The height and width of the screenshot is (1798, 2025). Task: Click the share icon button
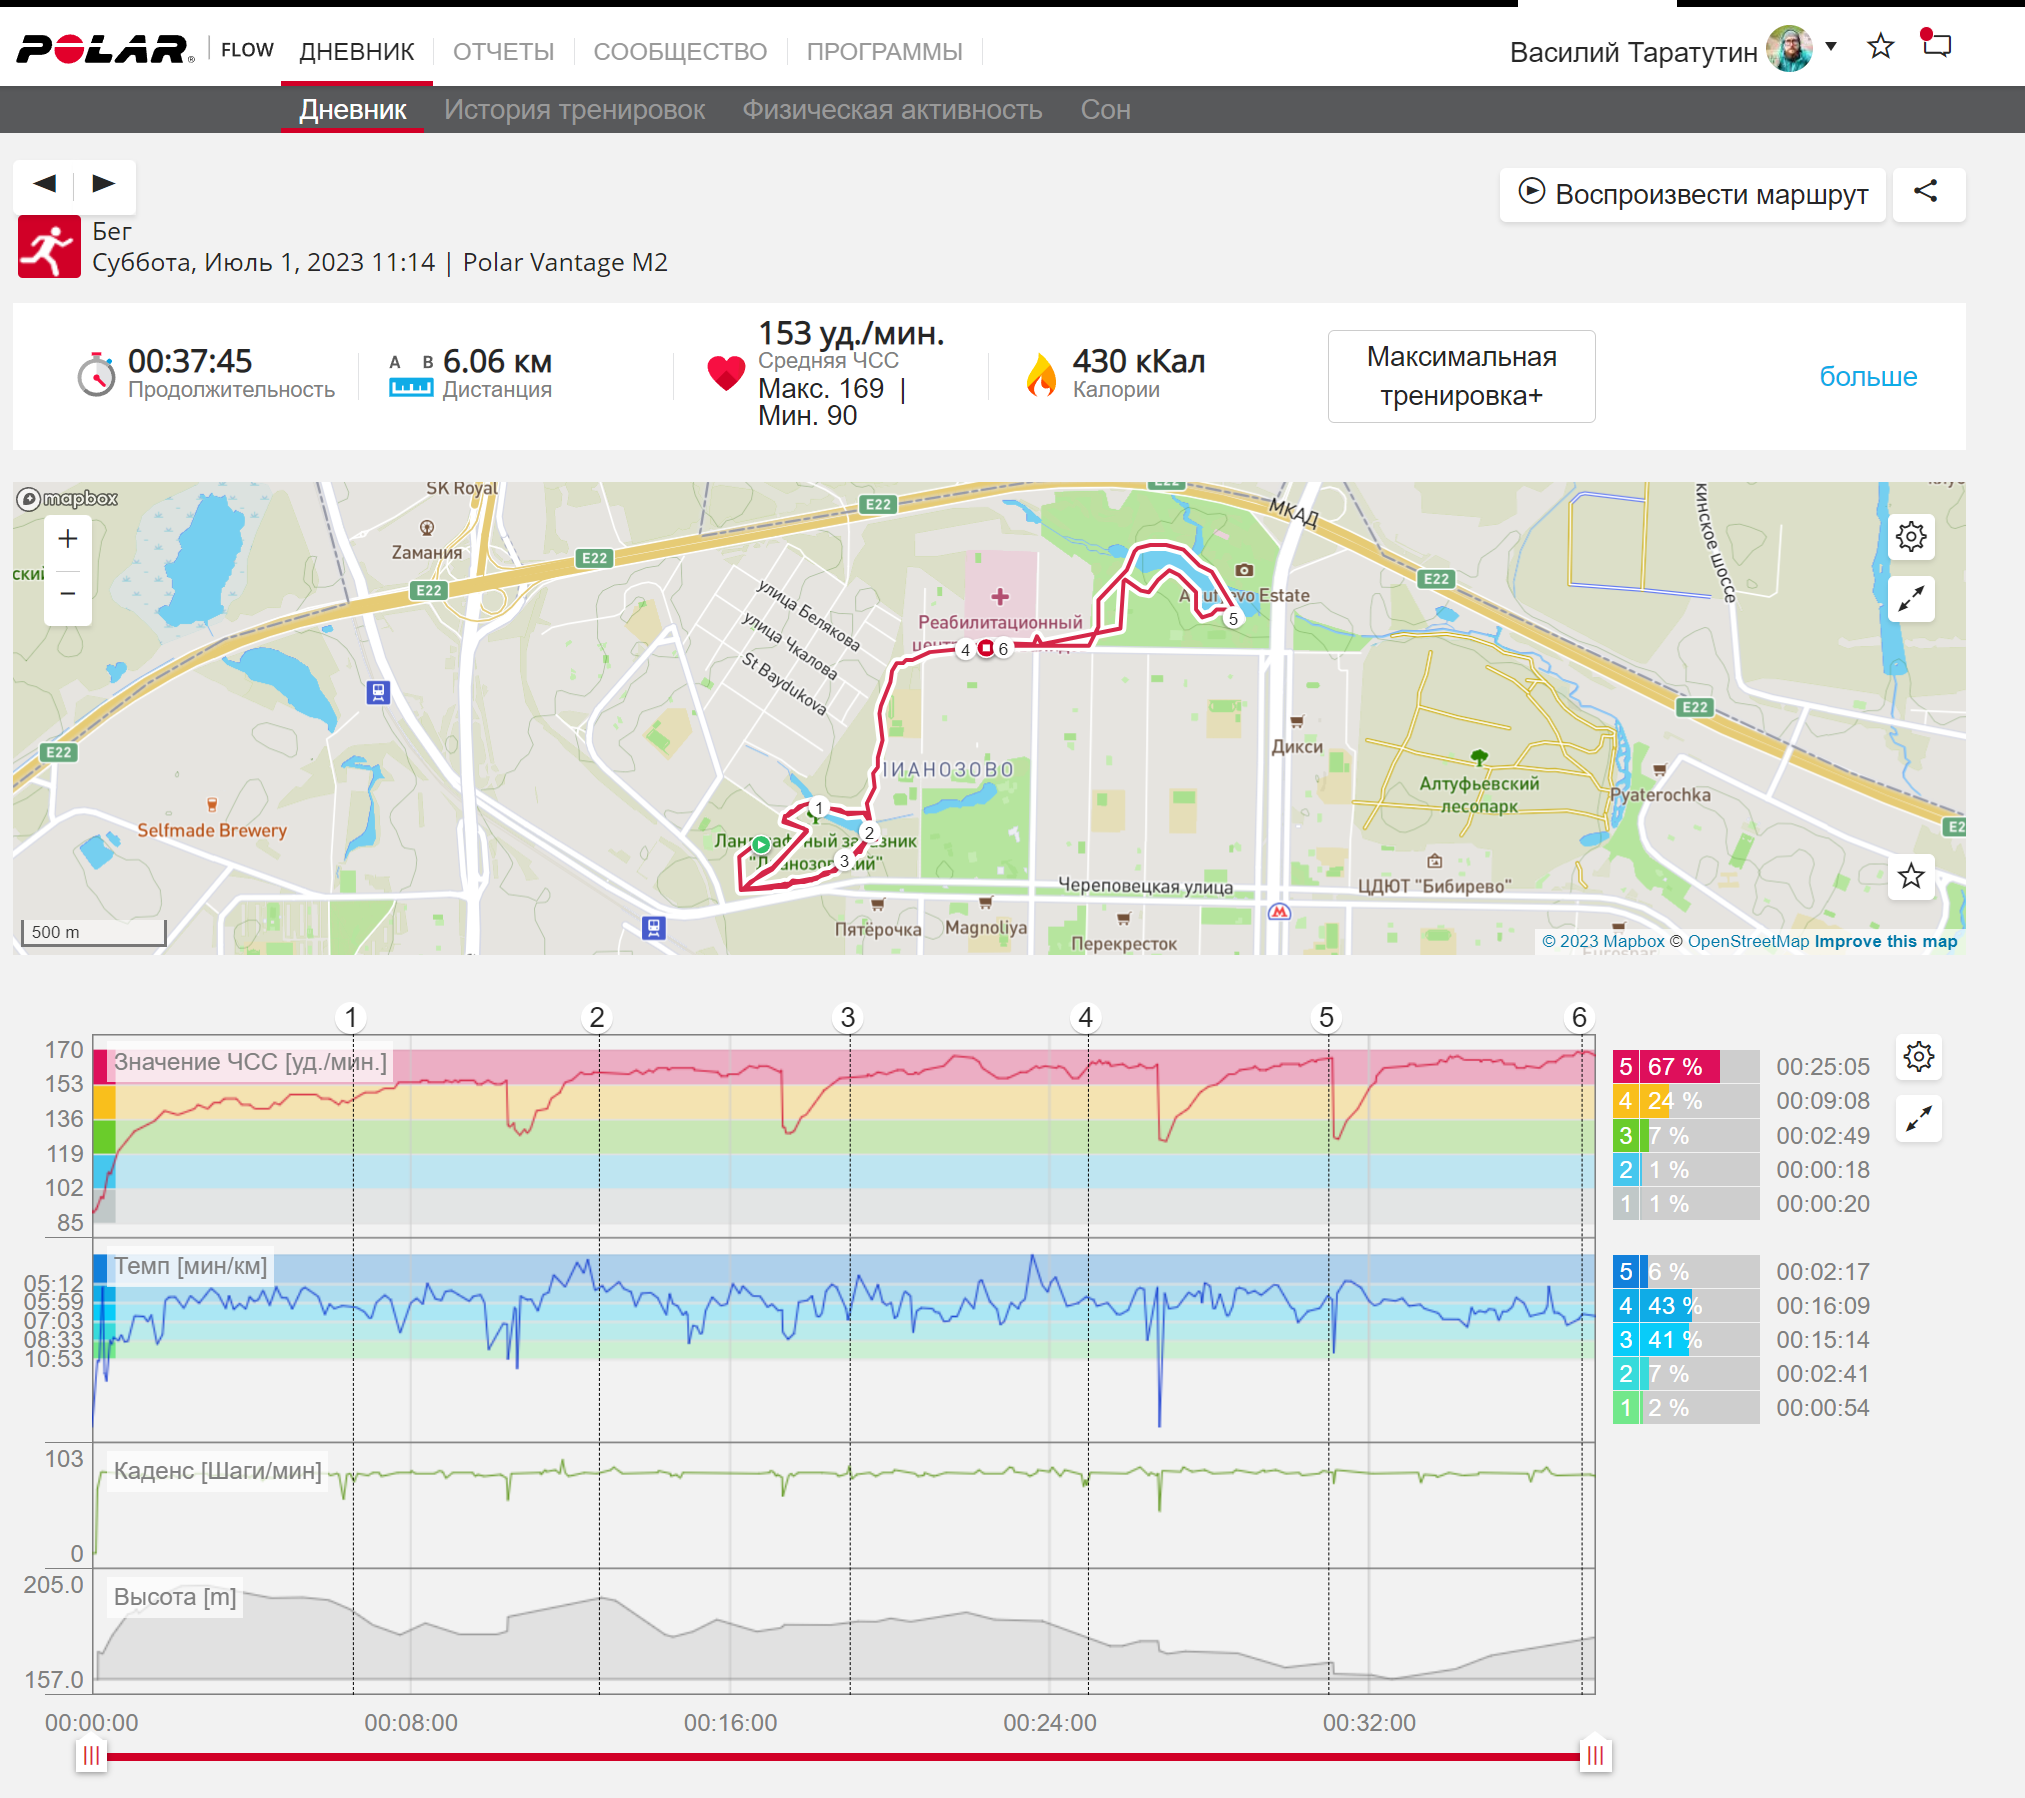click(1927, 193)
